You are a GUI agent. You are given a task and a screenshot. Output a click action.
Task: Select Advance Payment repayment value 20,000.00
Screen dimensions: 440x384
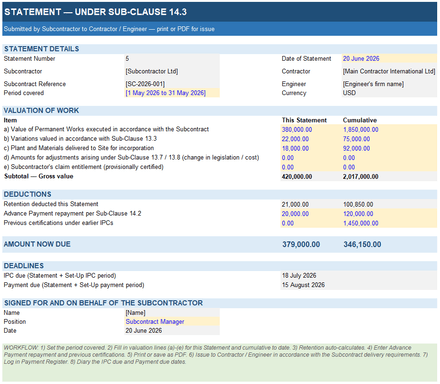[311, 213]
